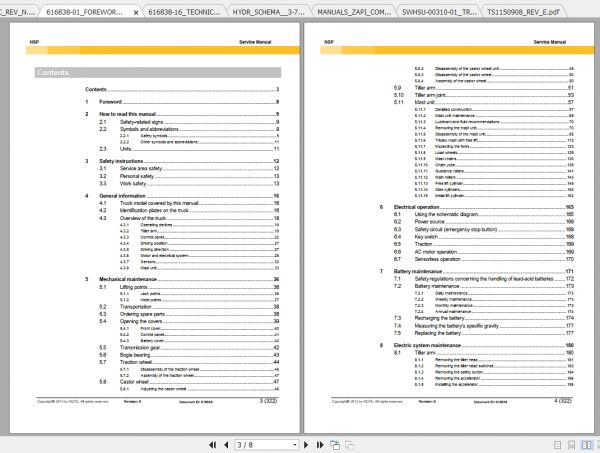The image size is (600, 453).
Task: Click the 'Battery maintenance' section 7 heading
Action: point(417,271)
